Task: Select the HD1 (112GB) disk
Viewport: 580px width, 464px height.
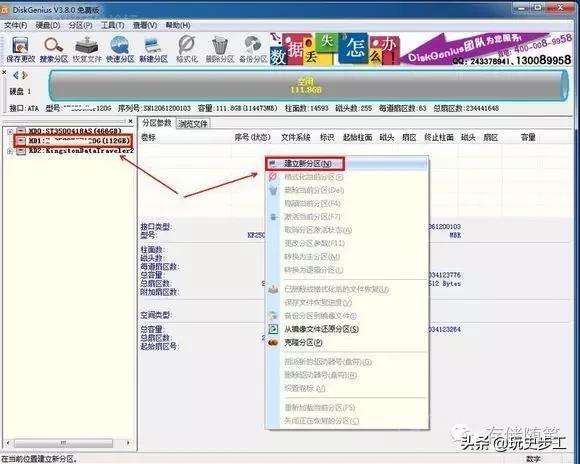Action: tap(79, 141)
